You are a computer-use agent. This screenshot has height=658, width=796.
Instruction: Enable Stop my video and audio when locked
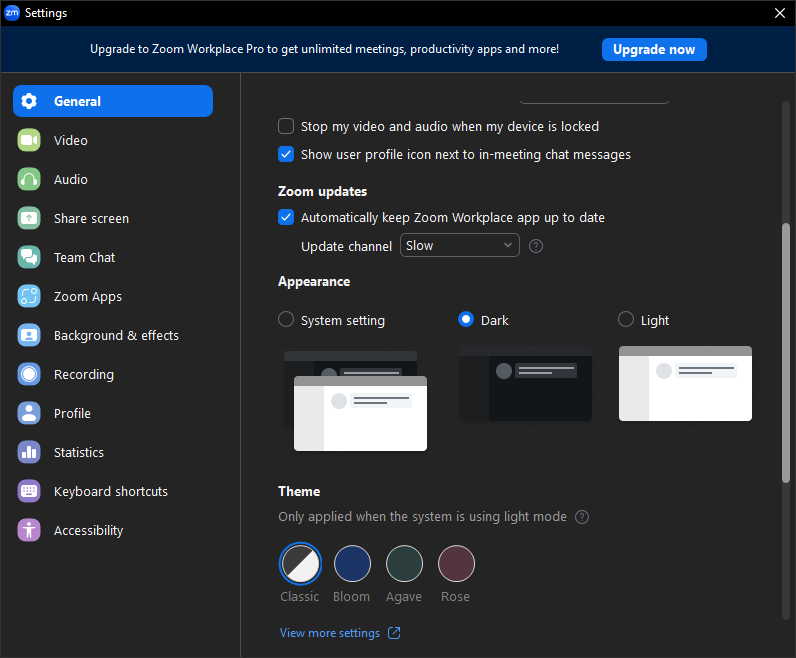coord(286,126)
